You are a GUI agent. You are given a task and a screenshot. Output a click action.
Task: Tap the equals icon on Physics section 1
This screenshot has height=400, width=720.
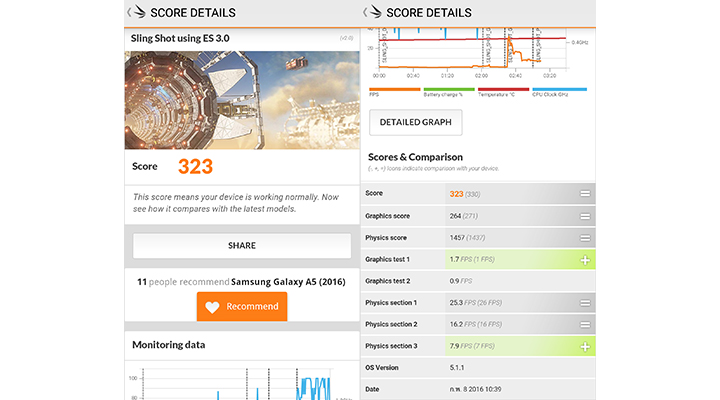pyautogui.click(x=585, y=303)
